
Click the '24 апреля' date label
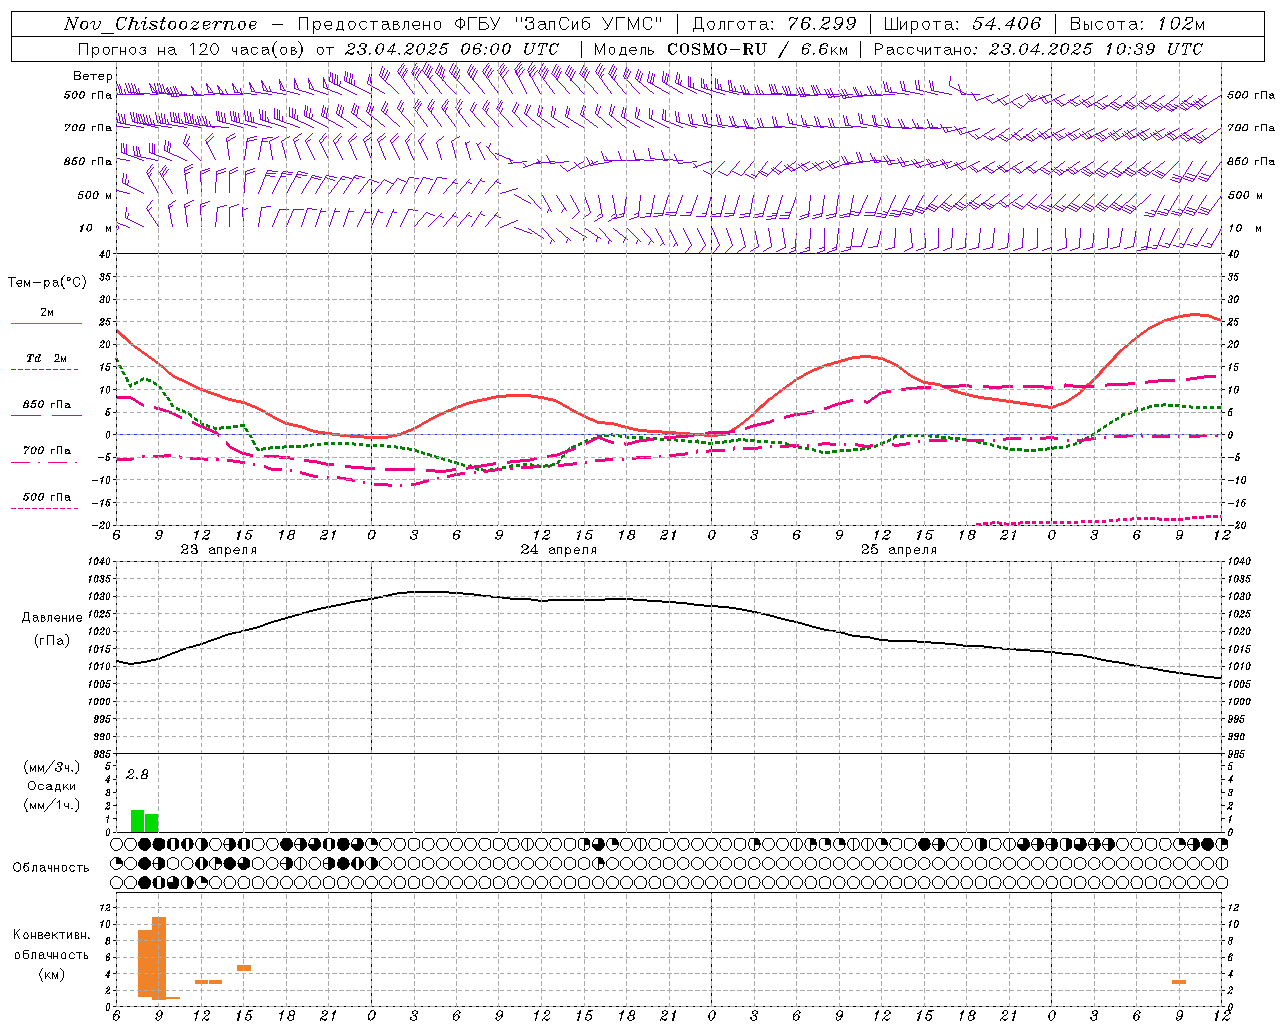(558, 550)
